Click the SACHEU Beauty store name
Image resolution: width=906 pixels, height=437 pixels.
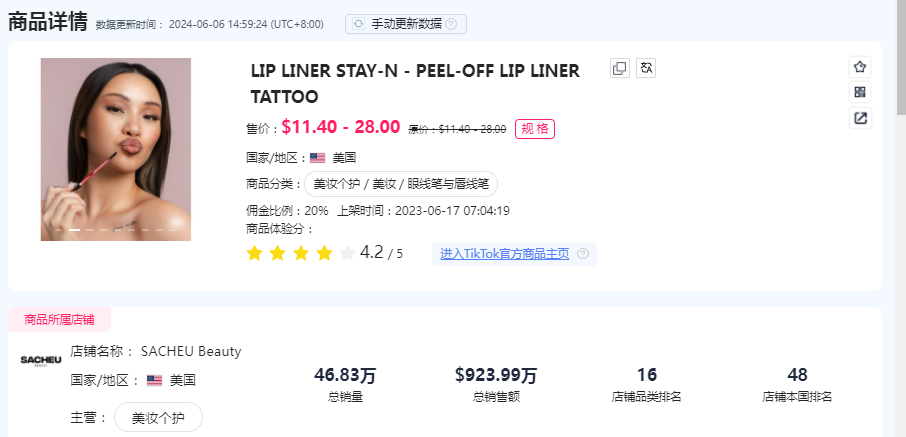click(191, 351)
